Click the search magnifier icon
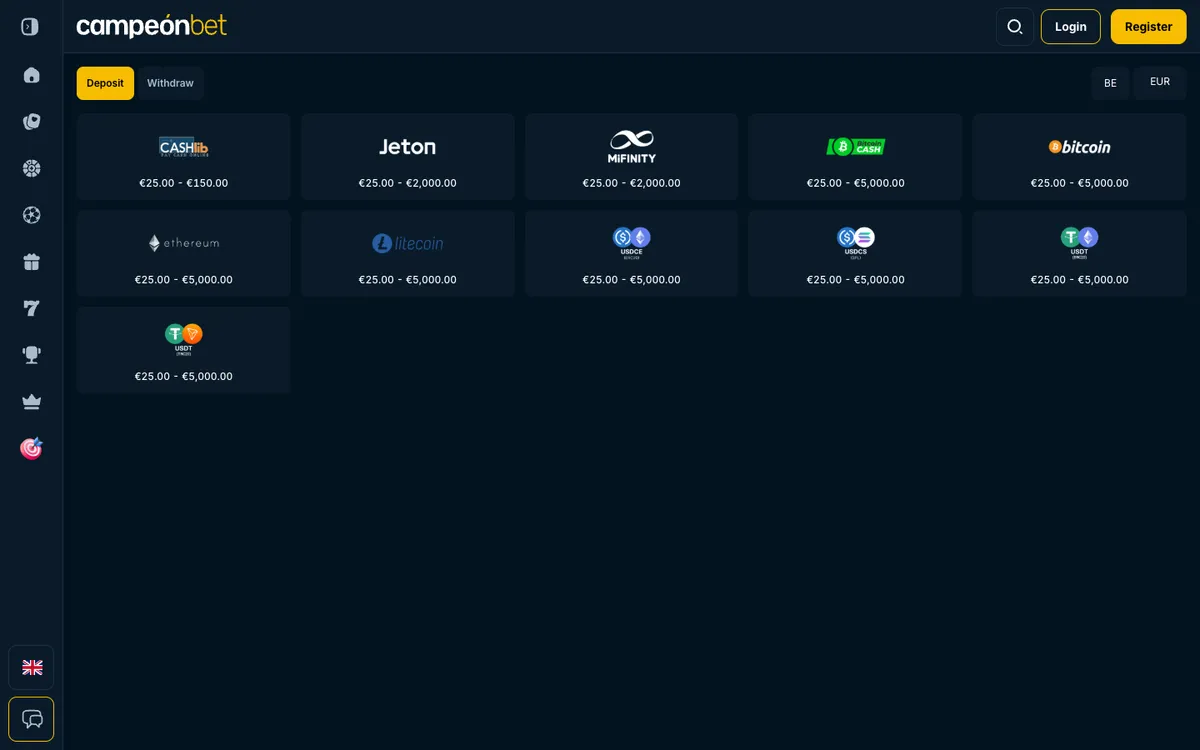This screenshot has width=1200, height=750. pos(1015,27)
